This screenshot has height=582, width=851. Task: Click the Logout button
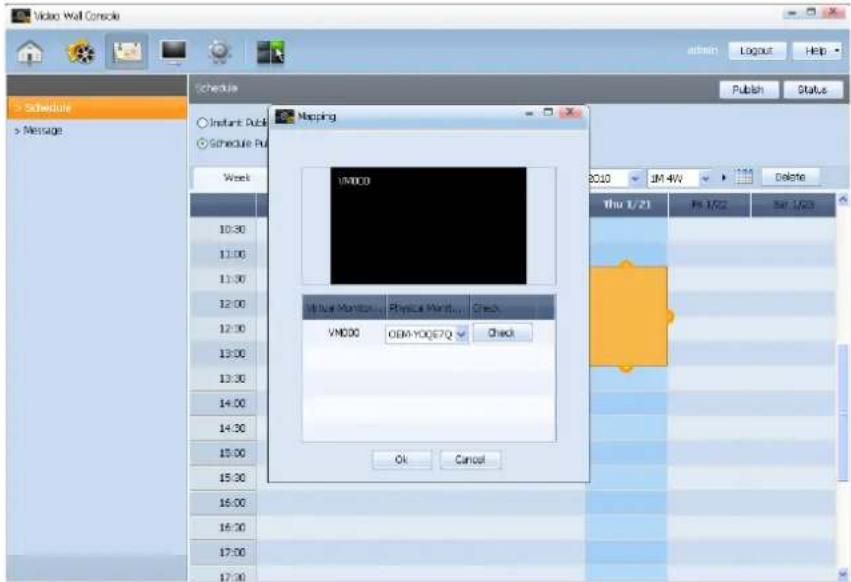pos(757,51)
